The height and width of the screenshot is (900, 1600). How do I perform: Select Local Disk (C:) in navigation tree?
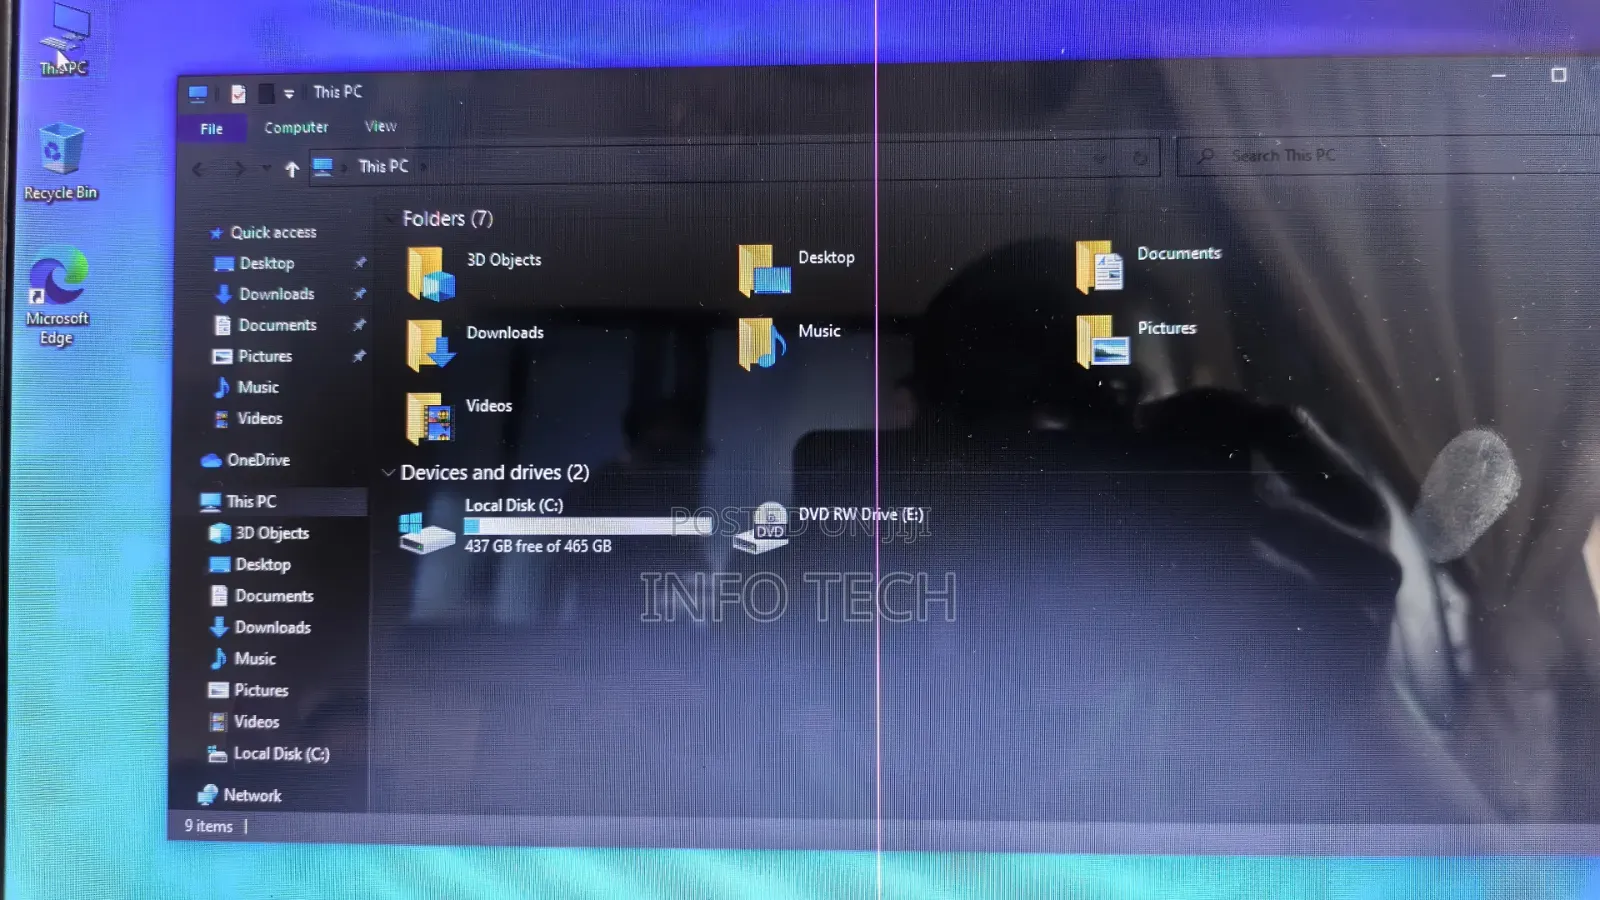[268, 754]
